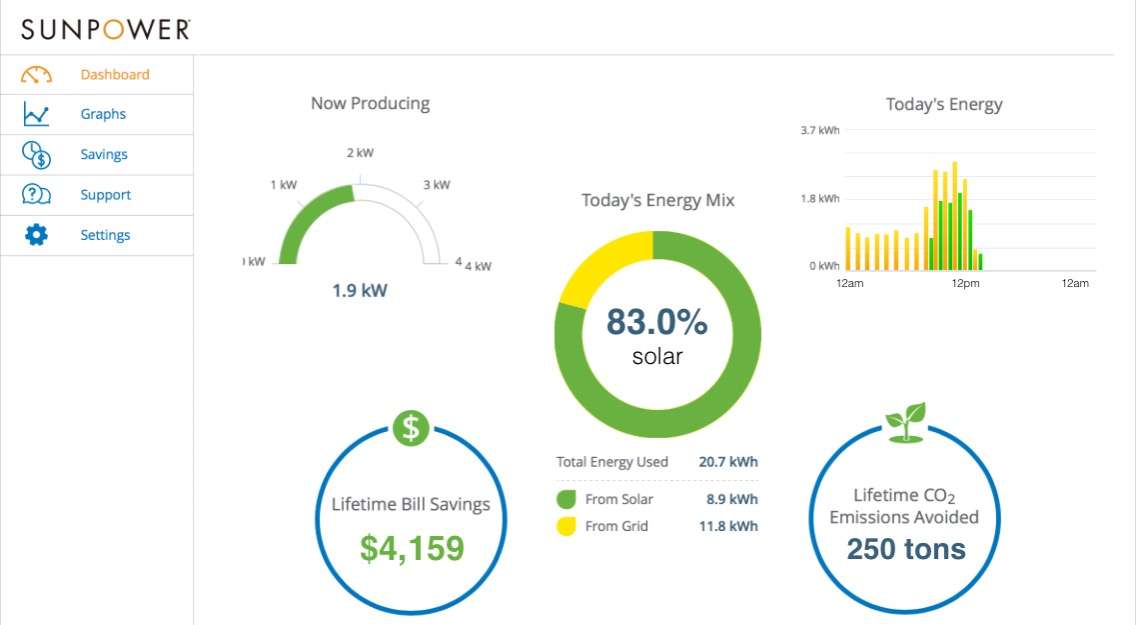Open the Dashboard menu item
The height and width of the screenshot is (625, 1136).
click(115, 75)
